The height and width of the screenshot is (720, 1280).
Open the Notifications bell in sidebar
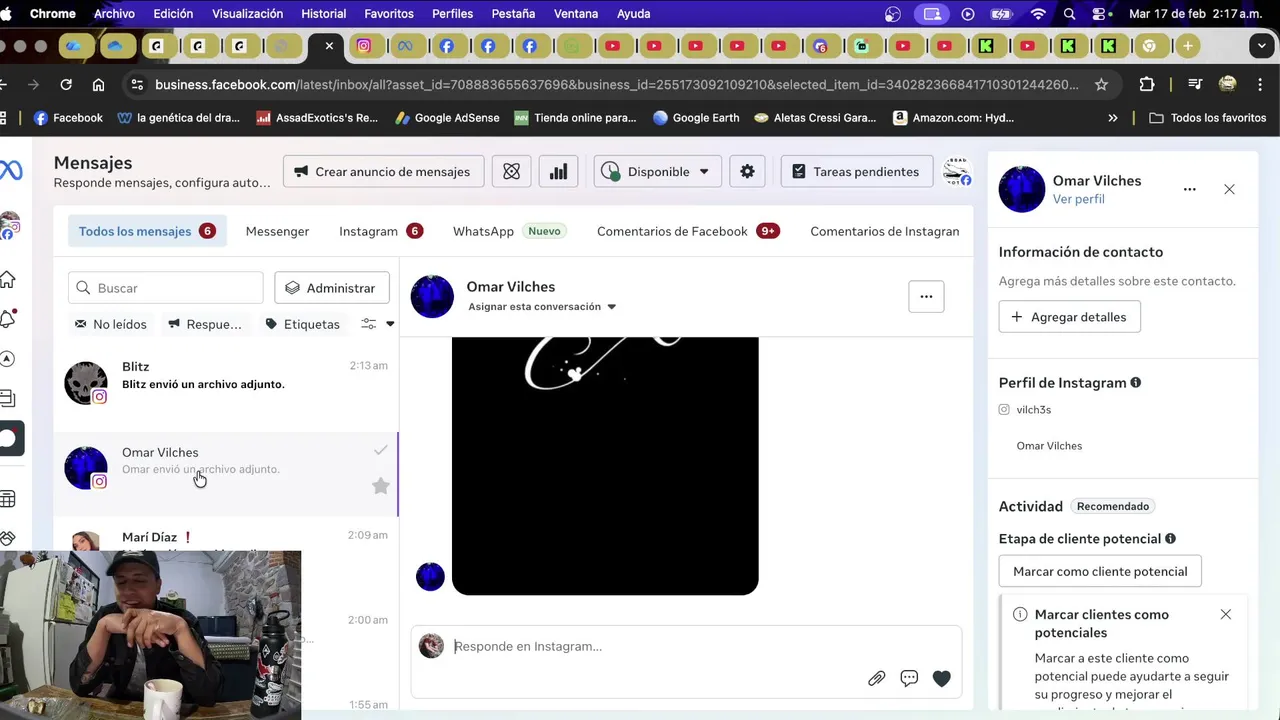[x=7, y=318]
